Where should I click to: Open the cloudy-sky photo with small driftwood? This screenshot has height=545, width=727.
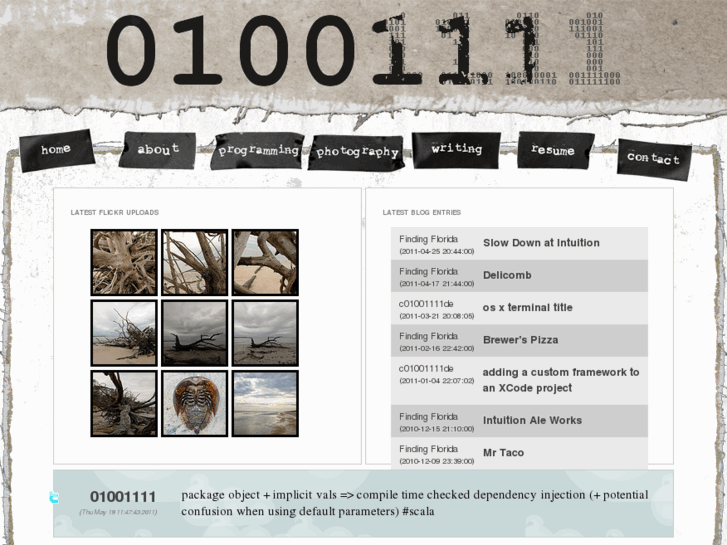[x=265, y=333]
